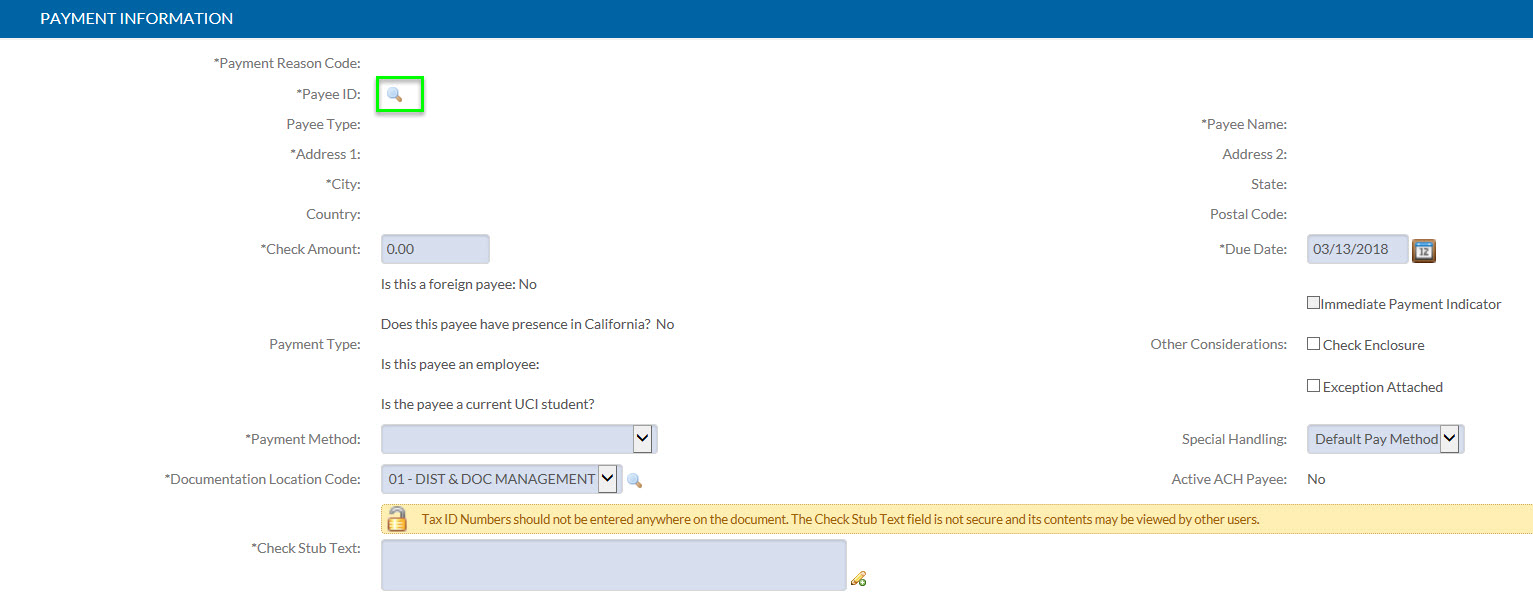Screen dimensions: 1533x610
Task: Click the Other Considerations label
Action: click(x=1218, y=344)
